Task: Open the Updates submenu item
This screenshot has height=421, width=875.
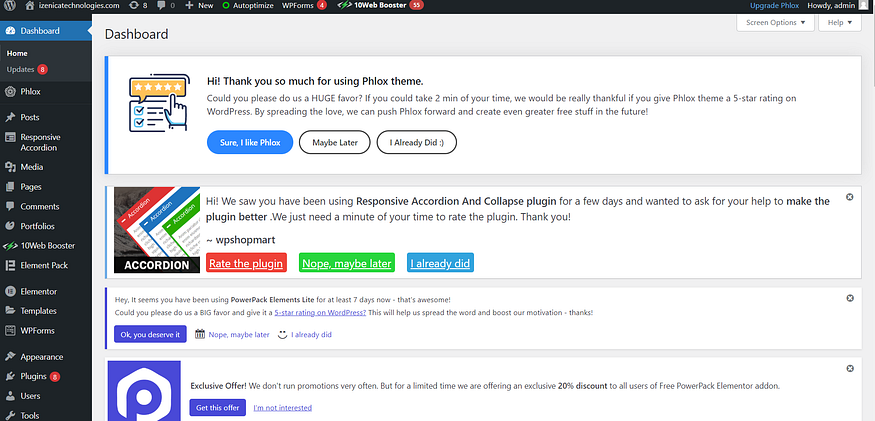Action: coord(21,70)
